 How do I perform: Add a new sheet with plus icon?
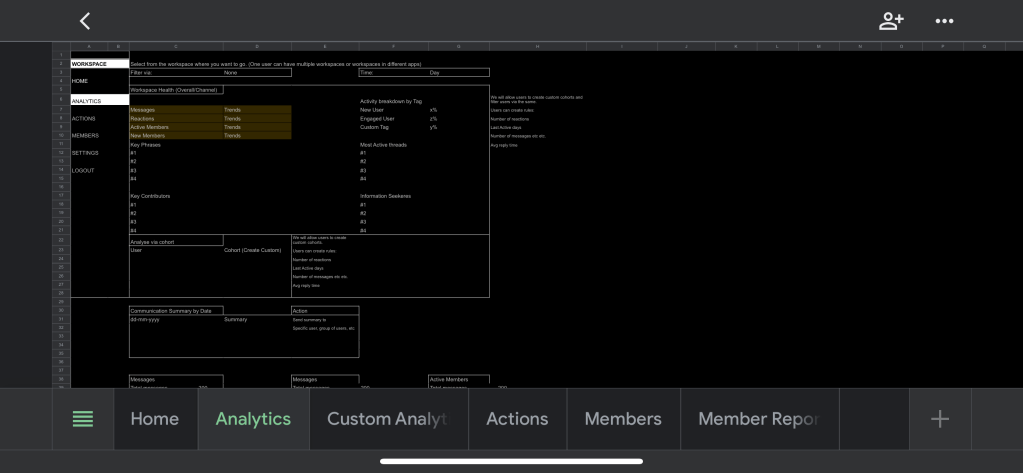[x=940, y=419]
